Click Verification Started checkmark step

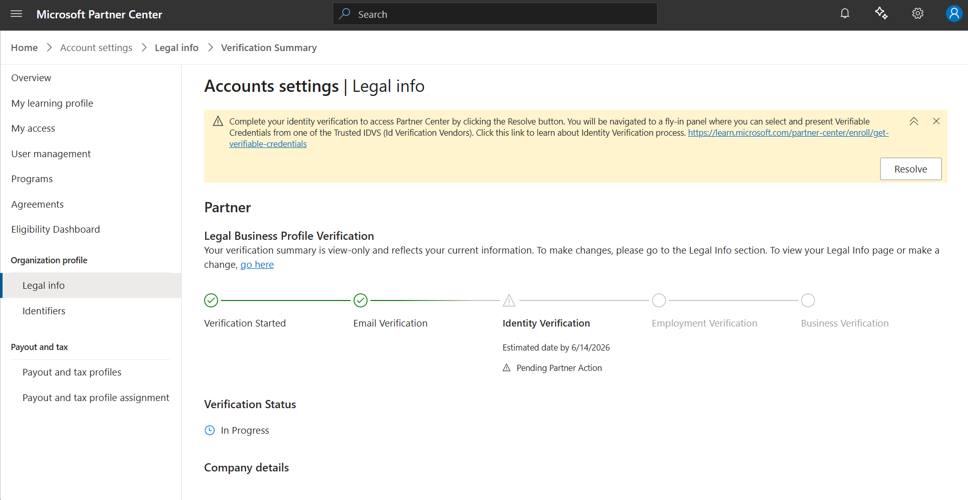coord(211,301)
